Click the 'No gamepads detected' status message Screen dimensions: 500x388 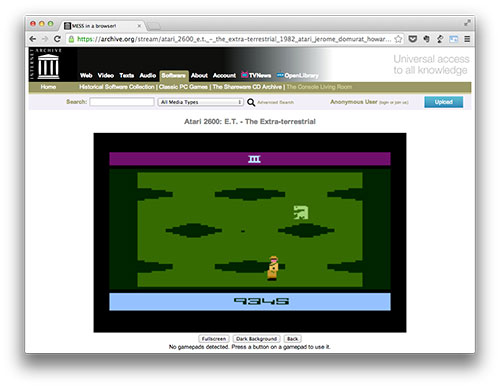coord(250,347)
